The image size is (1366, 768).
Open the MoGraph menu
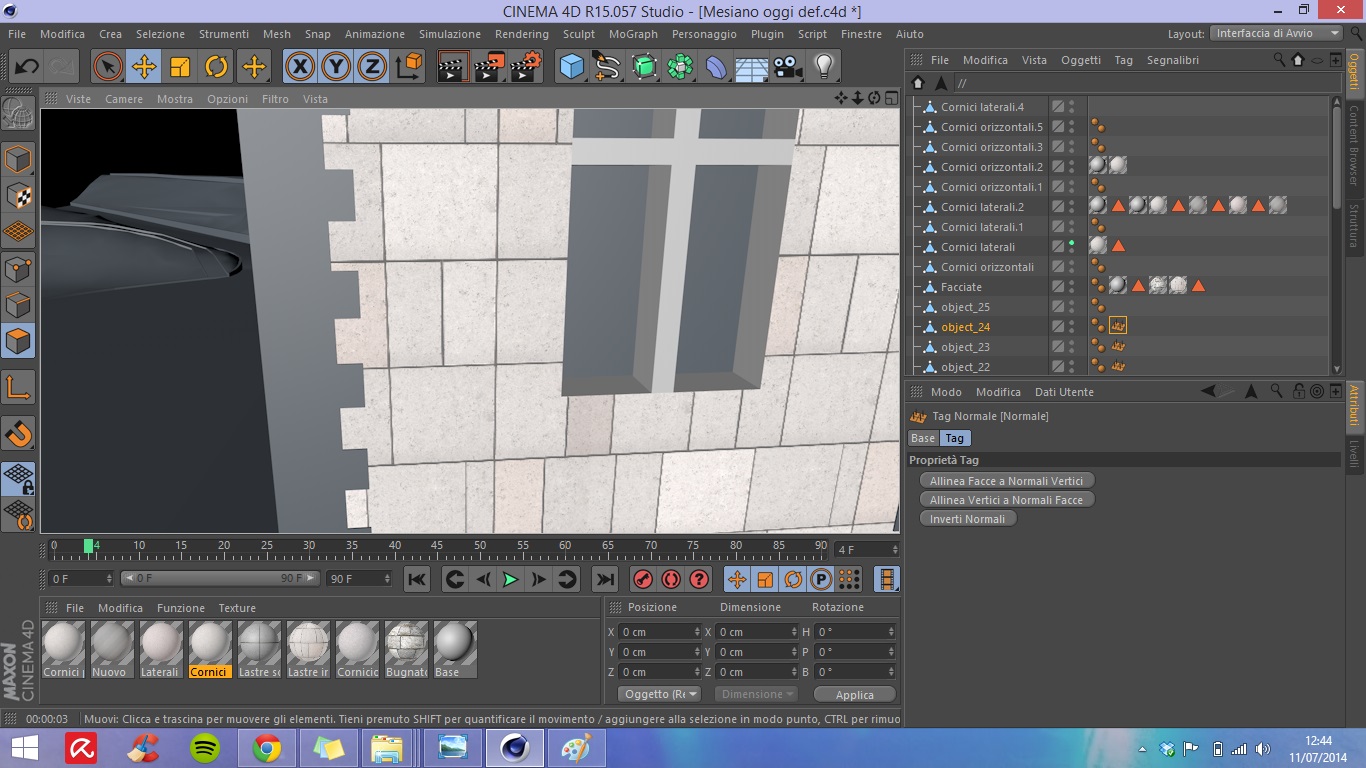(x=633, y=34)
